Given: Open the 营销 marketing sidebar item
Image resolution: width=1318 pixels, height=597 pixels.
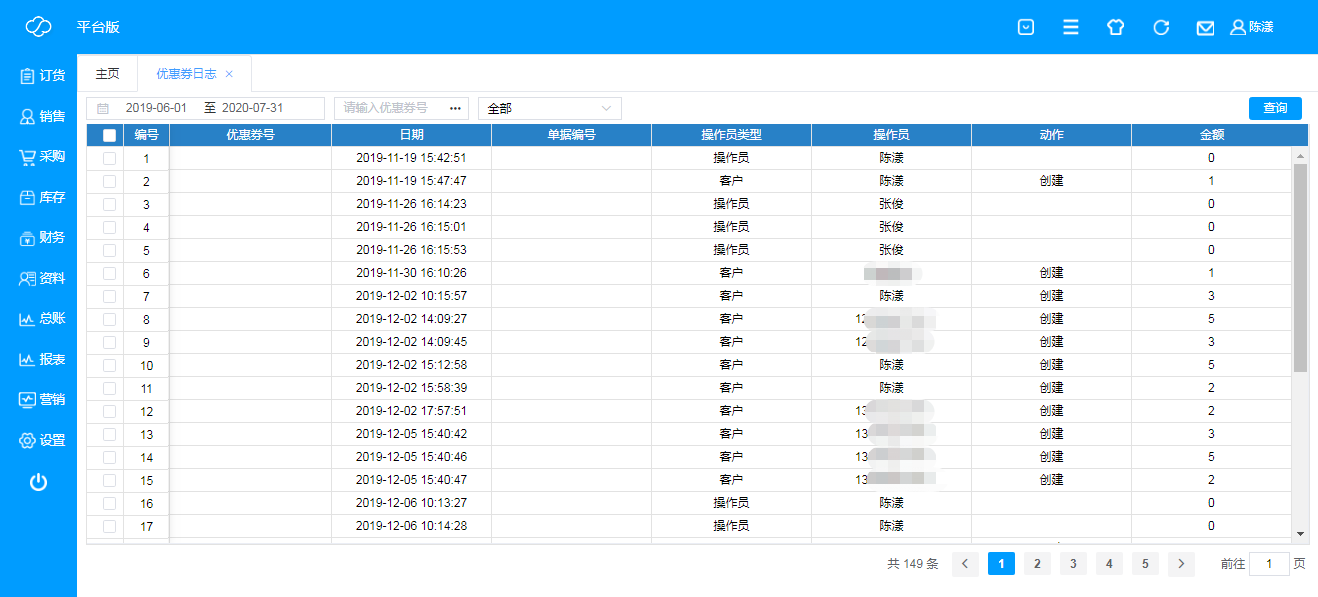Looking at the screenshot, I should click(x=42, y=399).
